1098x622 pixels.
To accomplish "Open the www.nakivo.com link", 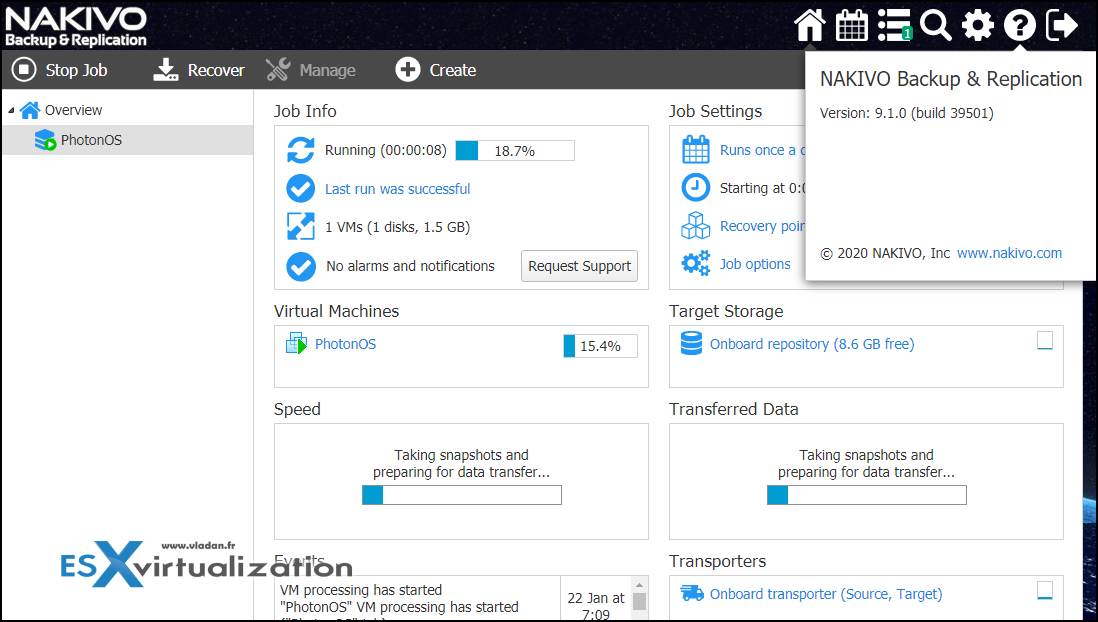I will pyautogui.click(x=1009, y=254).
